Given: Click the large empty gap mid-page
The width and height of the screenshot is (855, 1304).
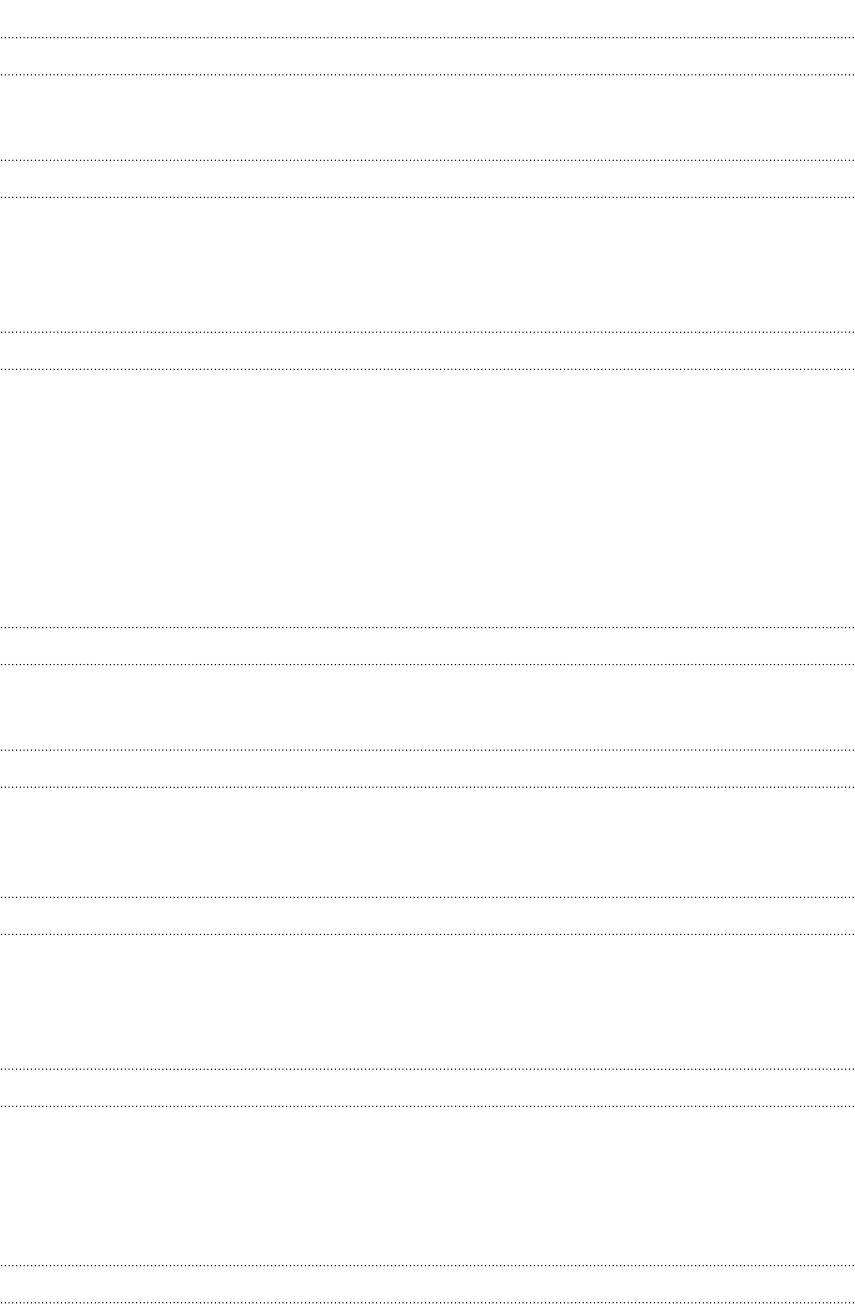Looking at the screenshot, I should tap(427, 498).
